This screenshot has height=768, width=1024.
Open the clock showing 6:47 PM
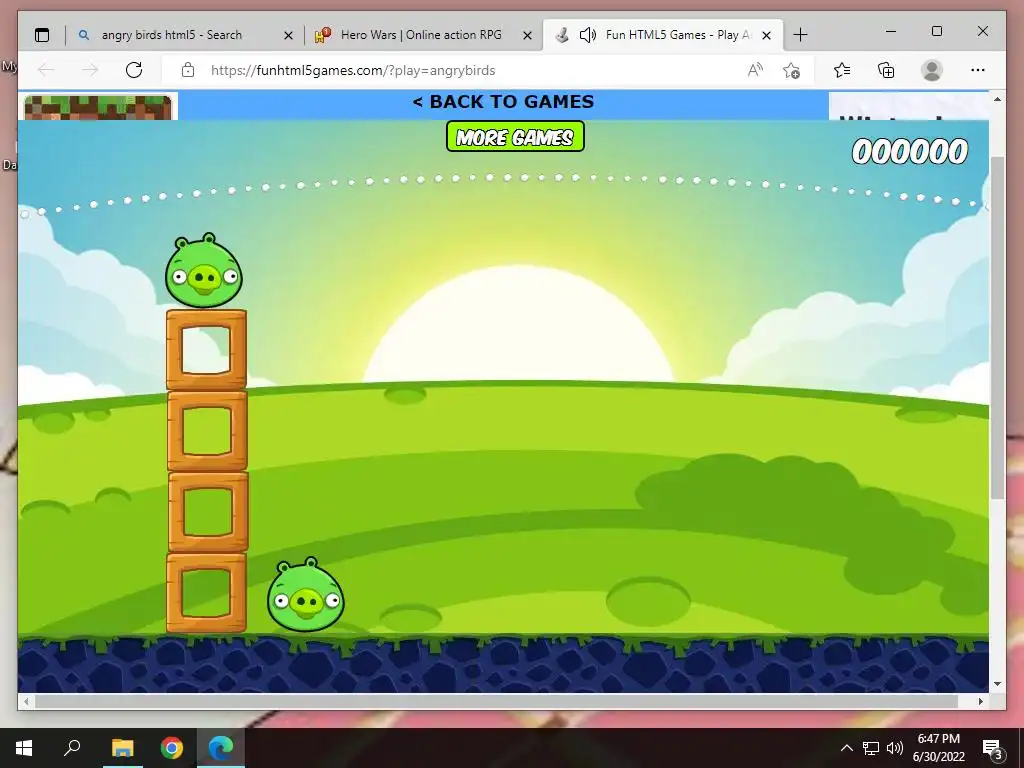point(938,748)
